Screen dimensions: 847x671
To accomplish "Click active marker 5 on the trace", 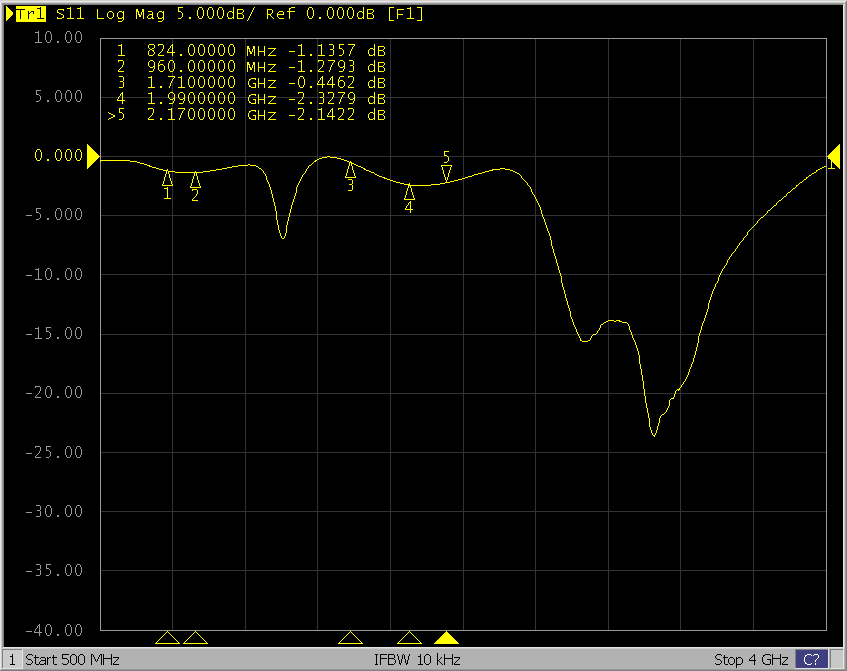I will coord(446,172).
